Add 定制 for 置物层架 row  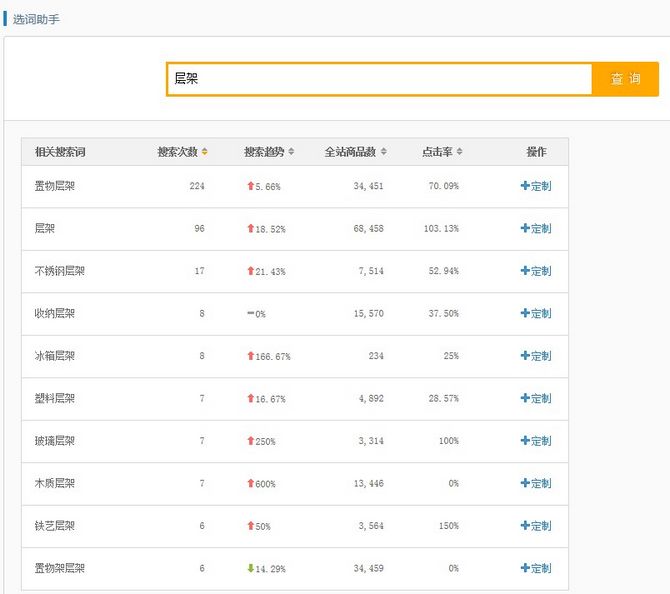pyautogui.click(x=536, y=186)
